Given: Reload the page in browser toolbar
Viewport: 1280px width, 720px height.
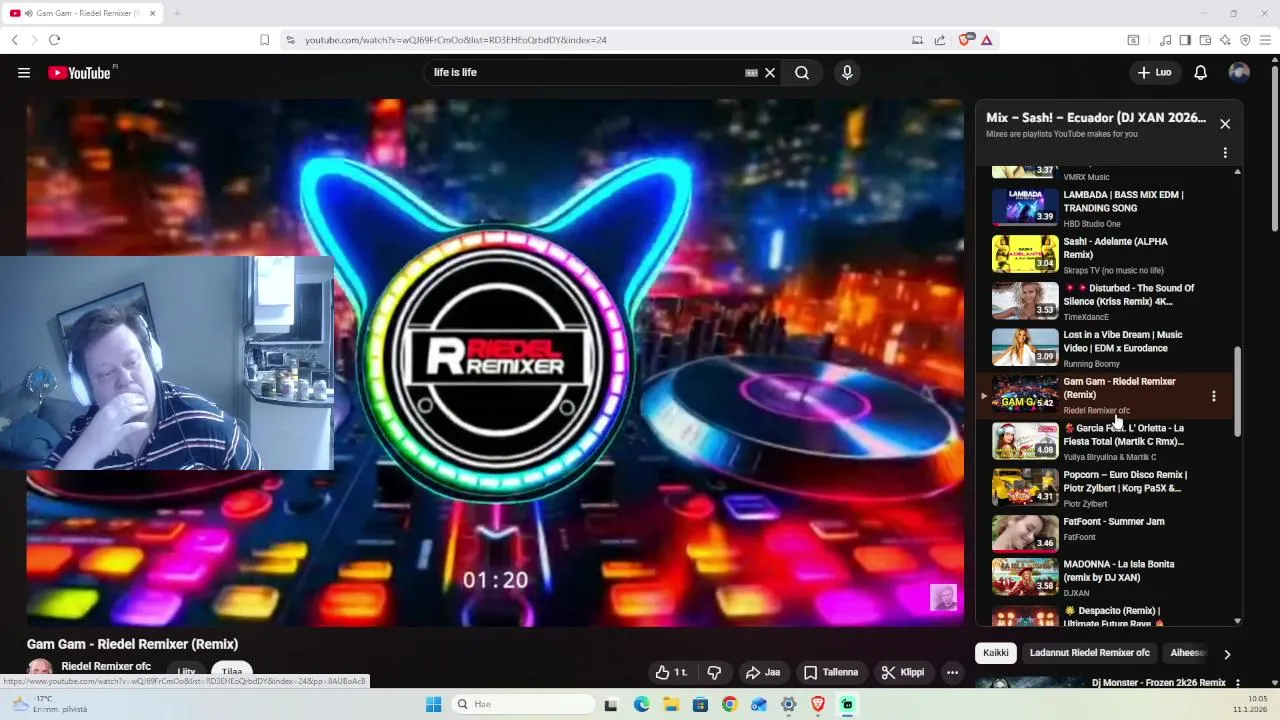Looking at the screenshot, I should [x=54, y=40].
